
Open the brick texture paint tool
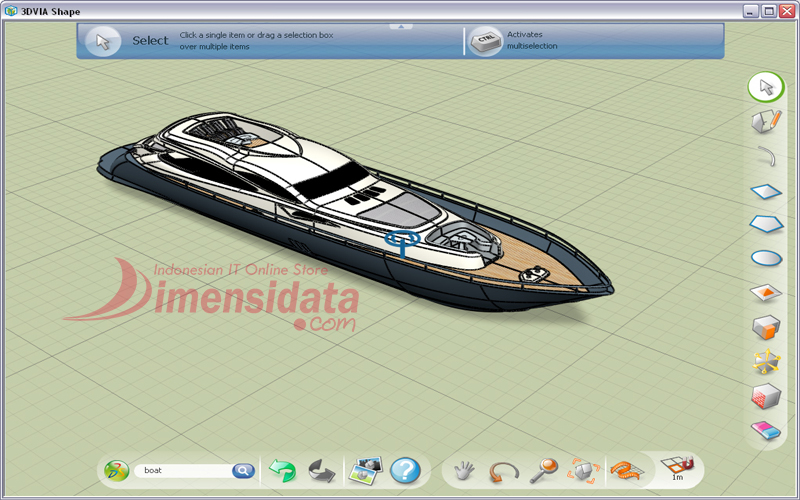pyautogui.click(x=766, y=396)
